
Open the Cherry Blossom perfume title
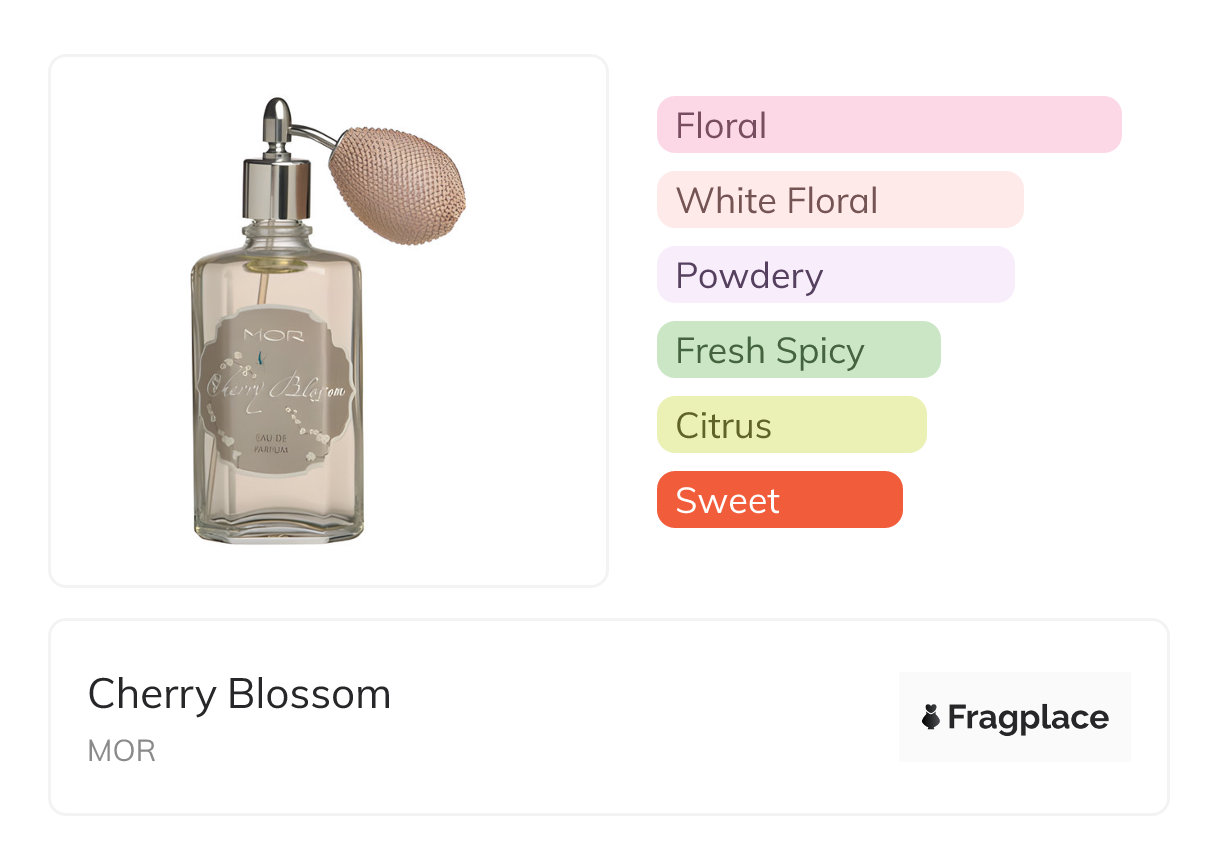point(239,694)
